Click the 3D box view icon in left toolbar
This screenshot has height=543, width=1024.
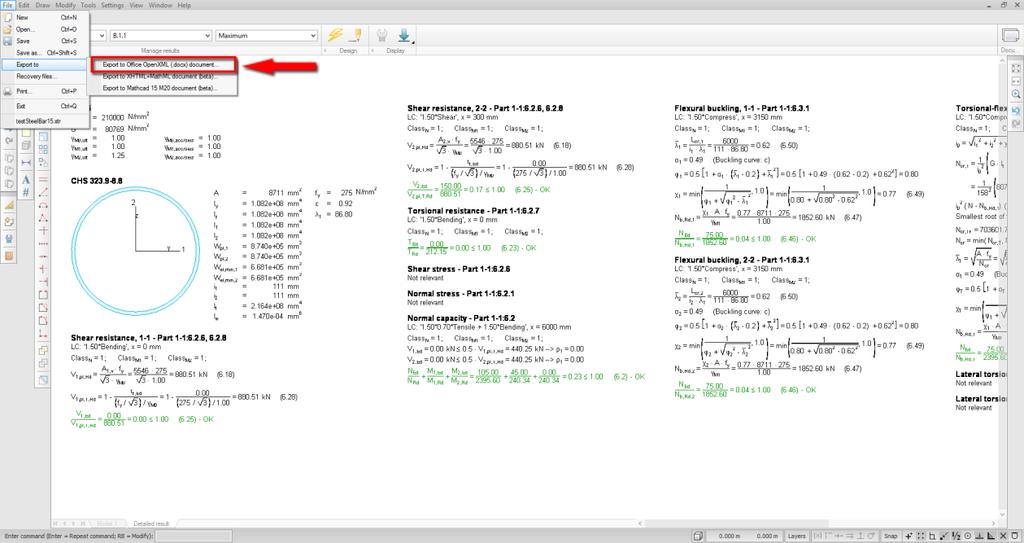(25, 145)
